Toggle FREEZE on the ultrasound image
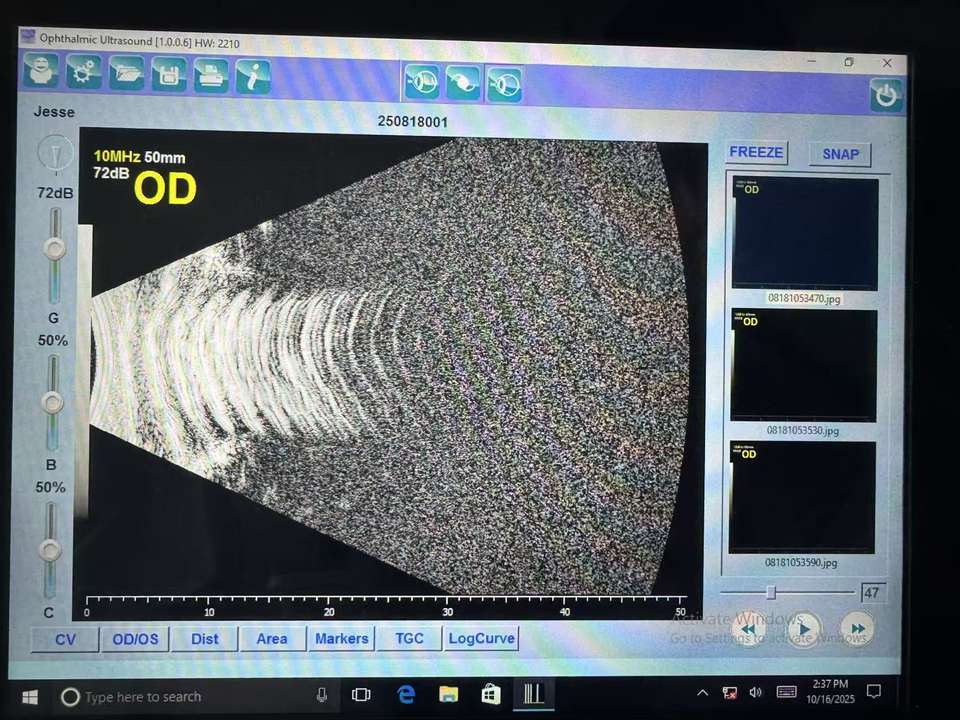This screenshot has height=720, width=960. point(756,152)
